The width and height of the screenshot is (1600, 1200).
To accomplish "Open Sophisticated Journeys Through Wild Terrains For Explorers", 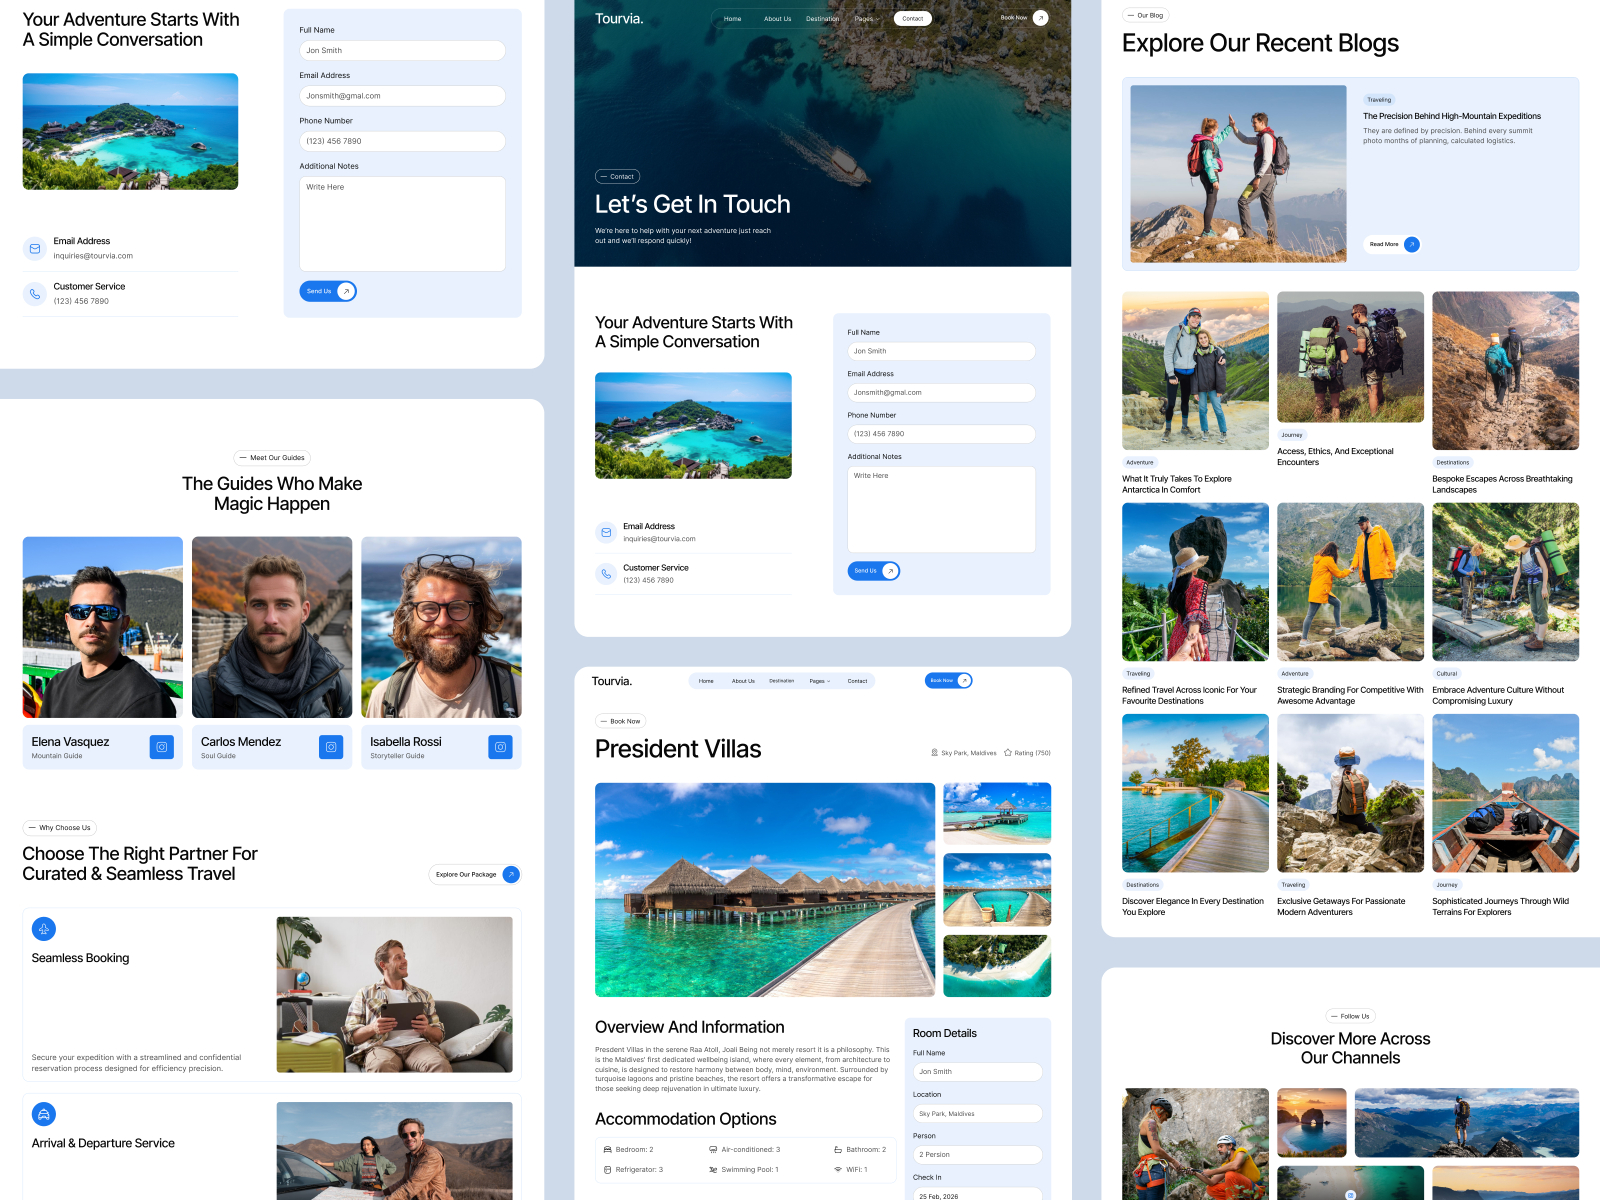I will 1500,907.
